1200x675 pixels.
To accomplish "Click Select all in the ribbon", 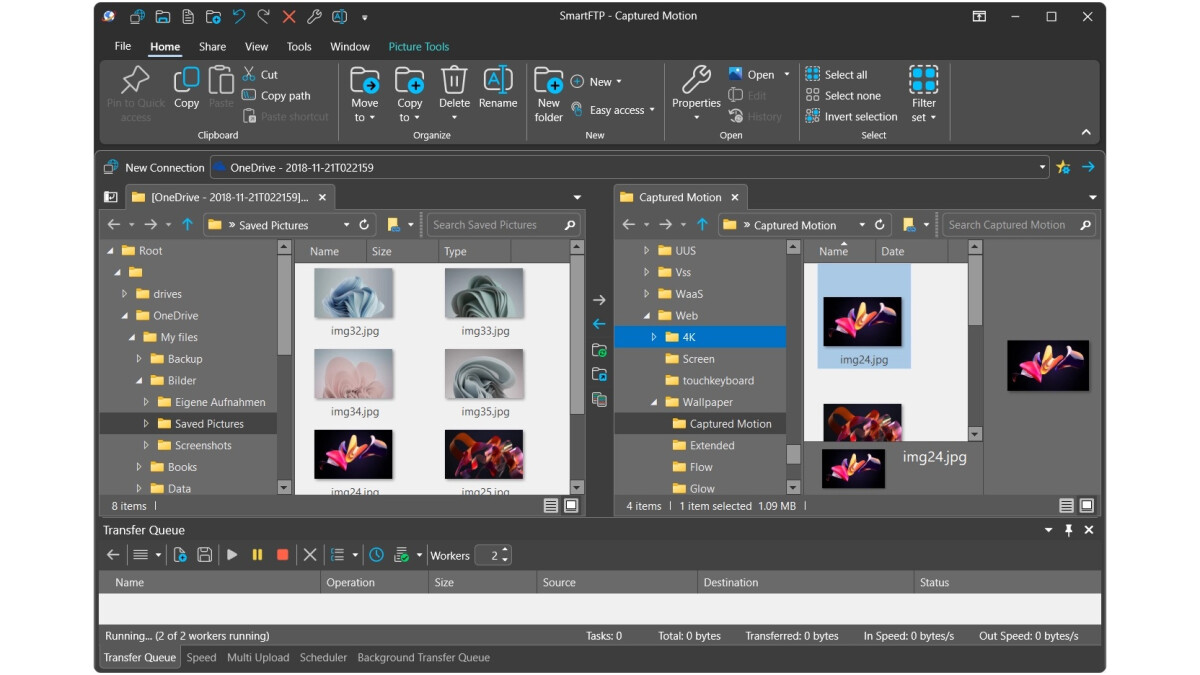I will click(x=837, y=74).
